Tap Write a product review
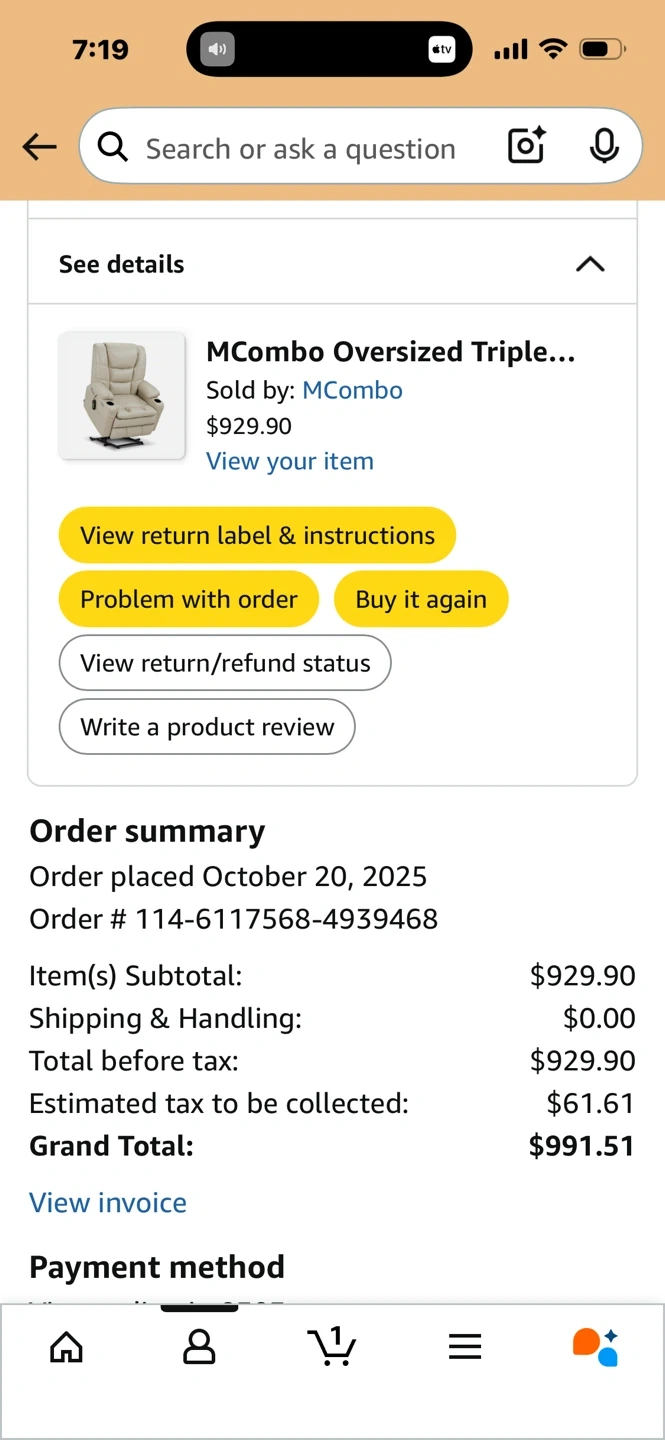665x1440 pixels. coord(207,726)
